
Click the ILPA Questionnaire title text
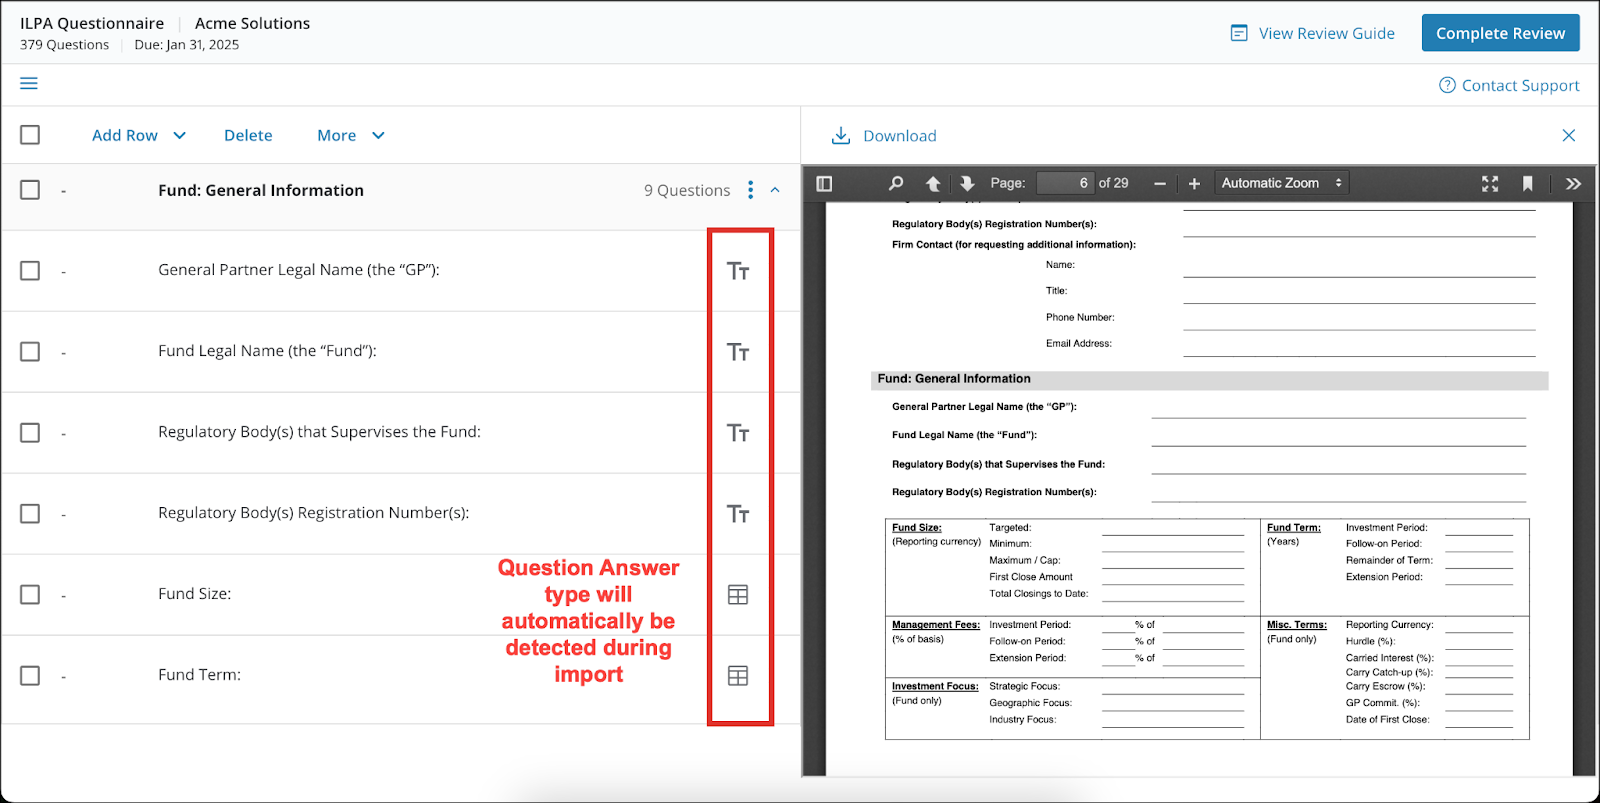(x=92, y=23)
